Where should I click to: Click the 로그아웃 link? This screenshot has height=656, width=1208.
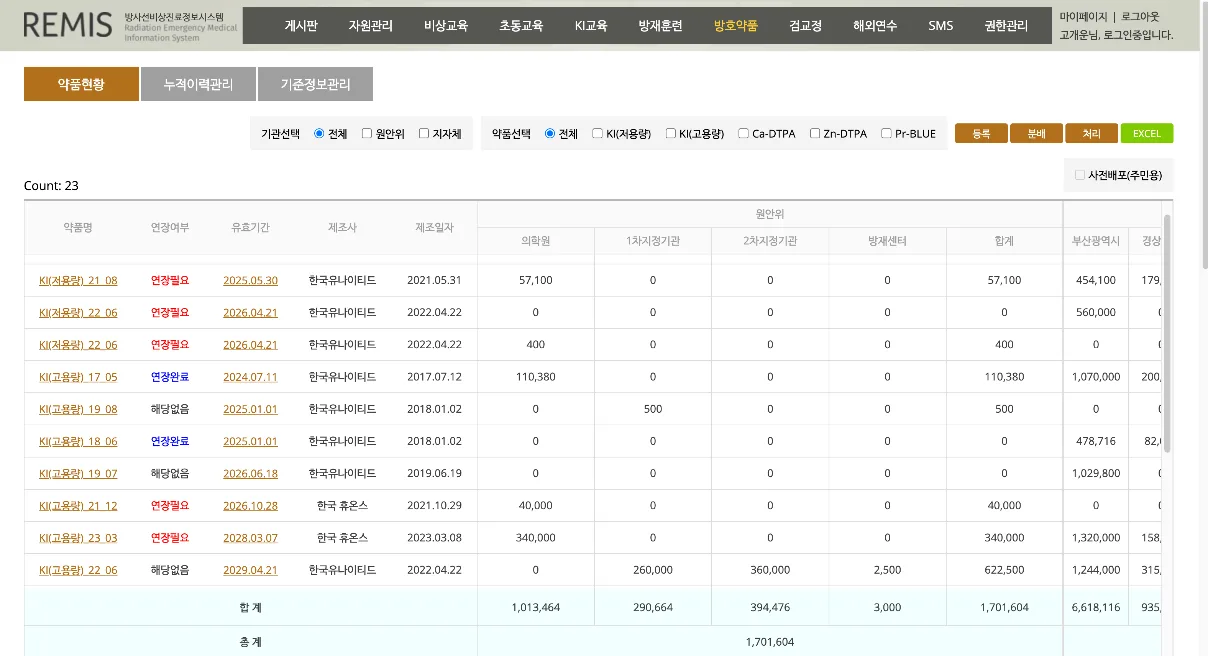[1142, 17]
